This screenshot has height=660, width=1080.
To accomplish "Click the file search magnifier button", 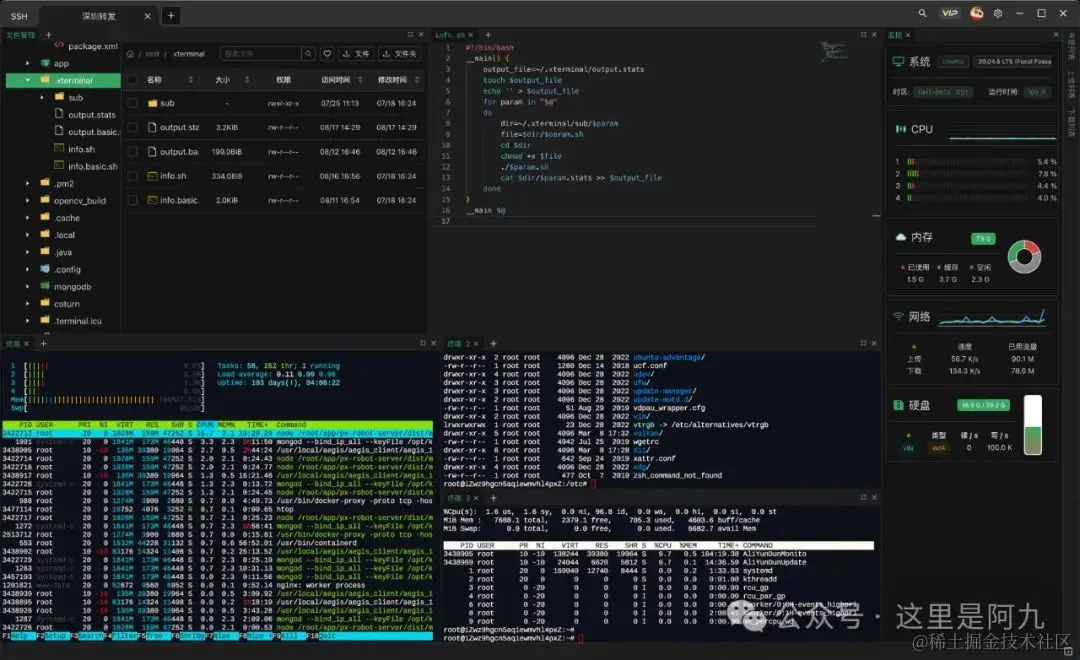I will pyautogui.click(x=308, y=54).
